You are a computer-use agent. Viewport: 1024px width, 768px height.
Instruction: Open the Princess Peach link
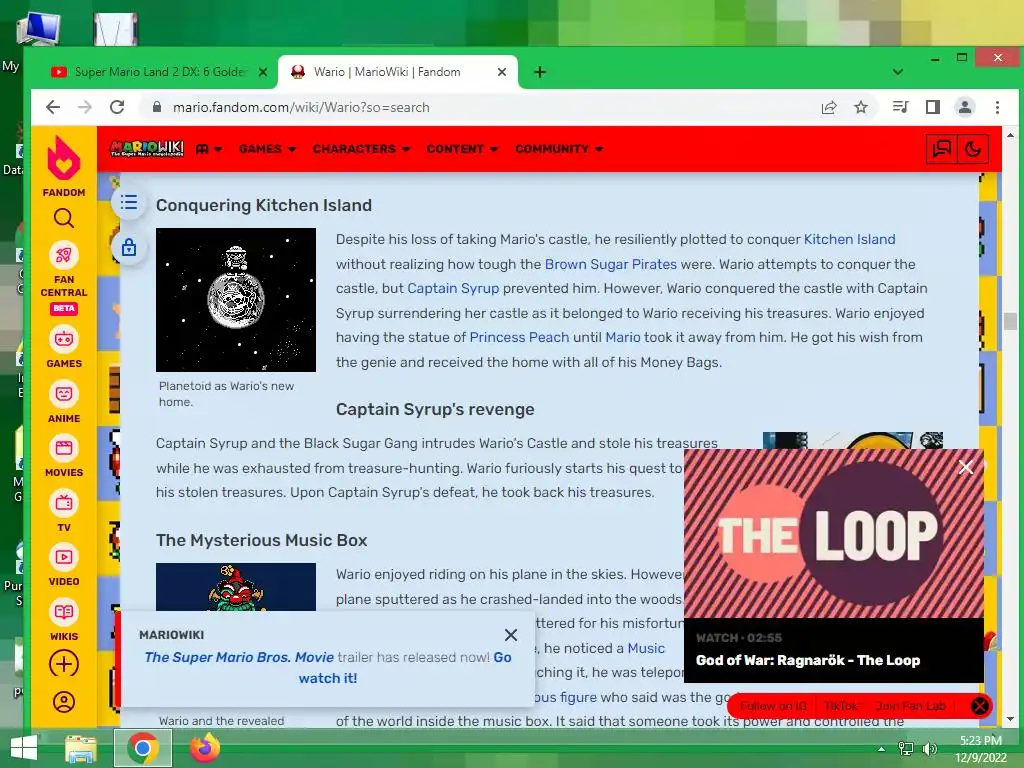click(x=519, y=337)
